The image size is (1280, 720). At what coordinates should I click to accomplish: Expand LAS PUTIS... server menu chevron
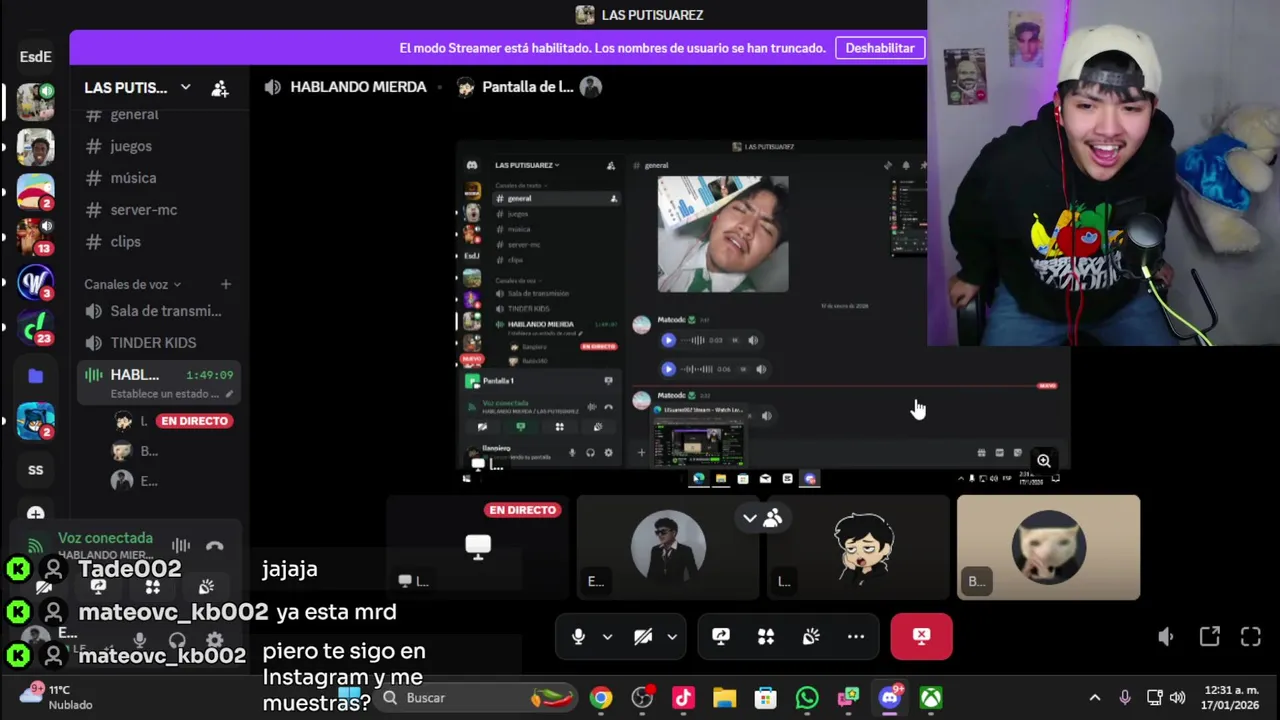point(186,88)
